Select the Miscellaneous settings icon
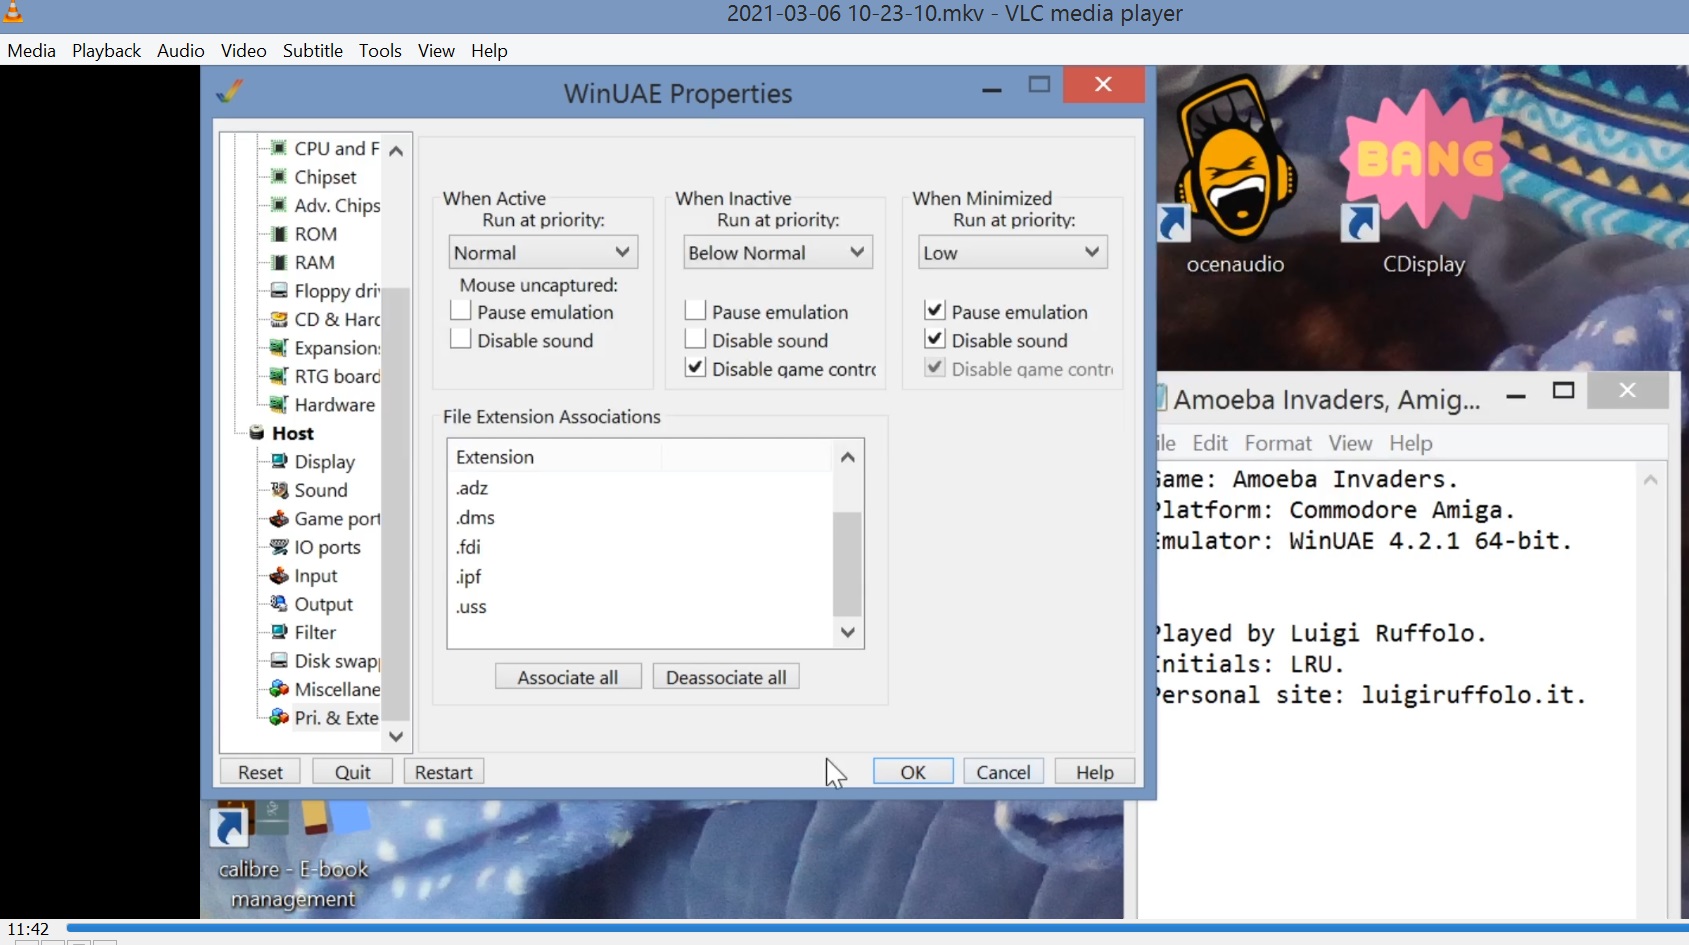This screenshot has width=1689, height=945. tap(280, 689)
